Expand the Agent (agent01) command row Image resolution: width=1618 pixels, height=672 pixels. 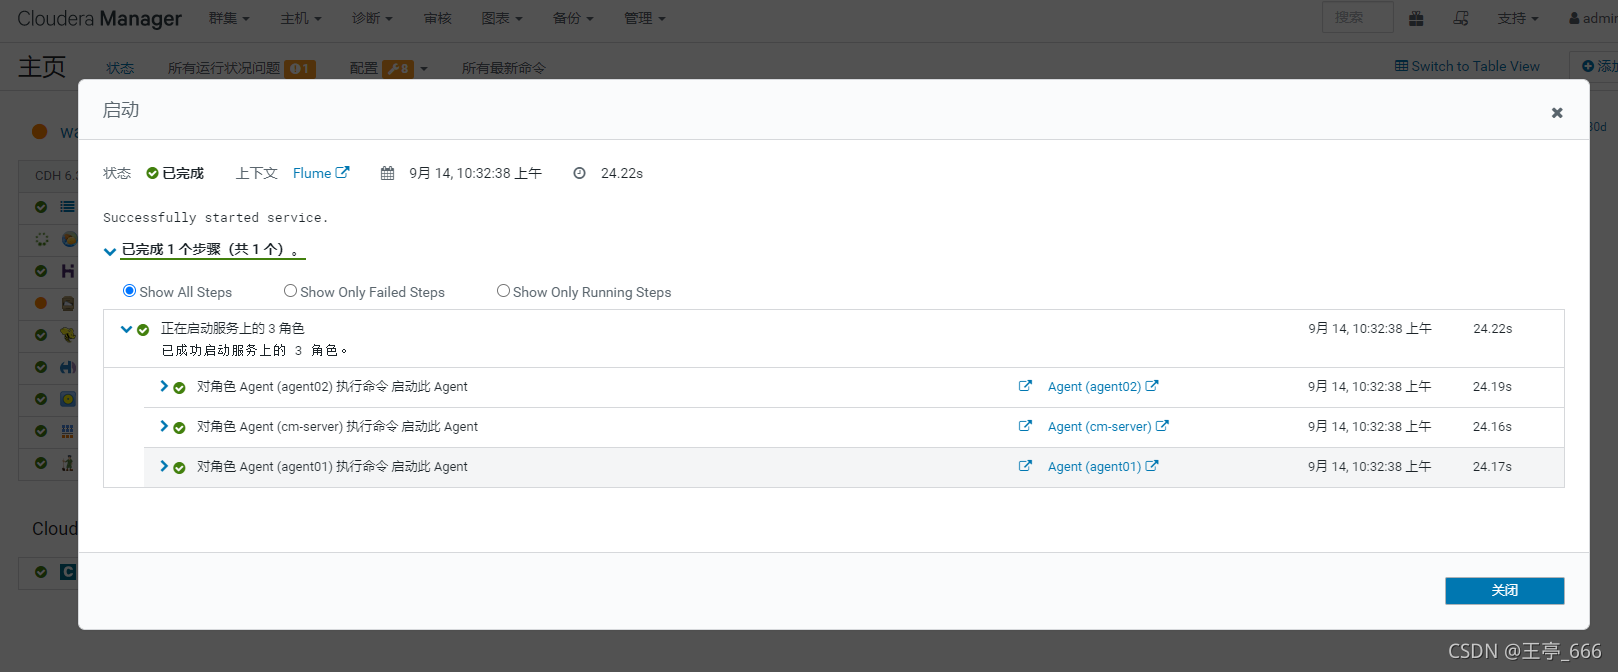click(x=164, y=466)
